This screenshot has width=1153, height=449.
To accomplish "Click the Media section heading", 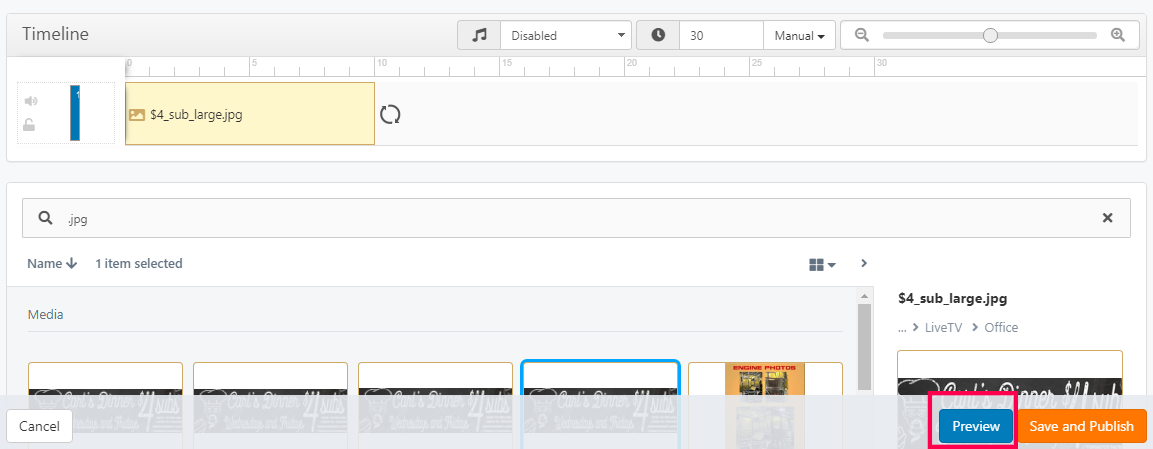I will 46,315.
